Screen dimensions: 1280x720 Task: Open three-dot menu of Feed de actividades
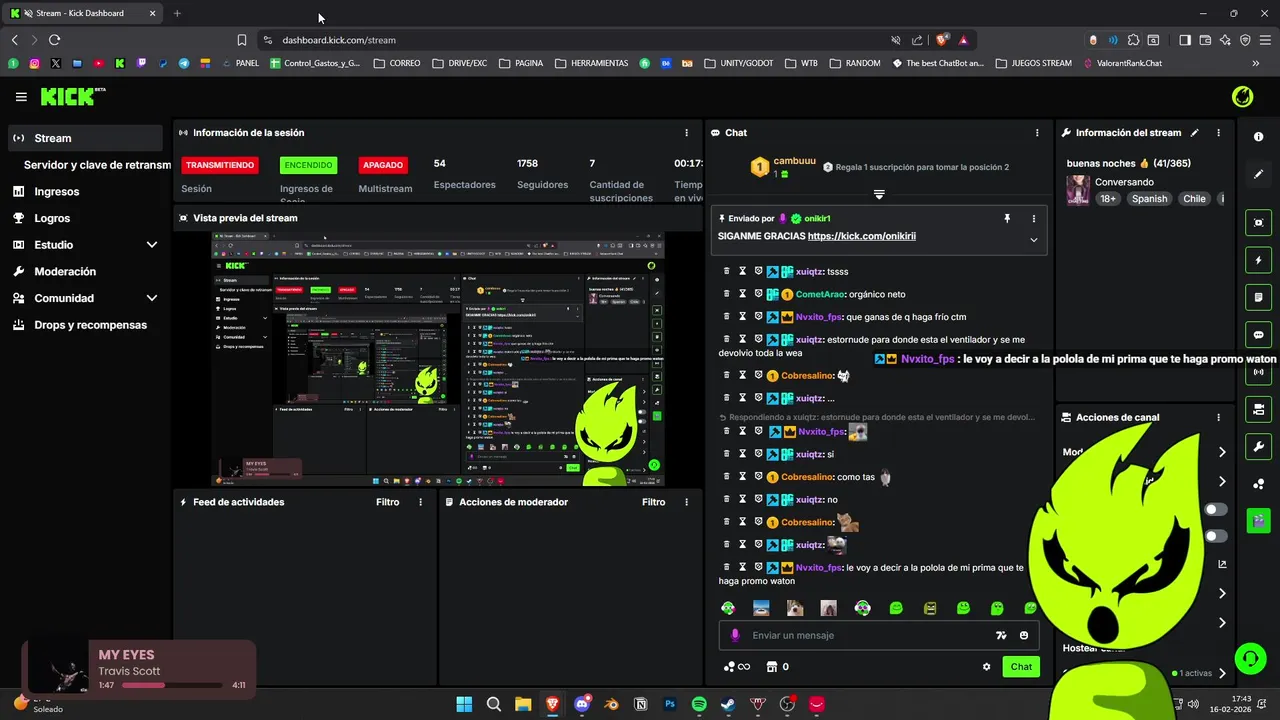click(x=420, y=502)
